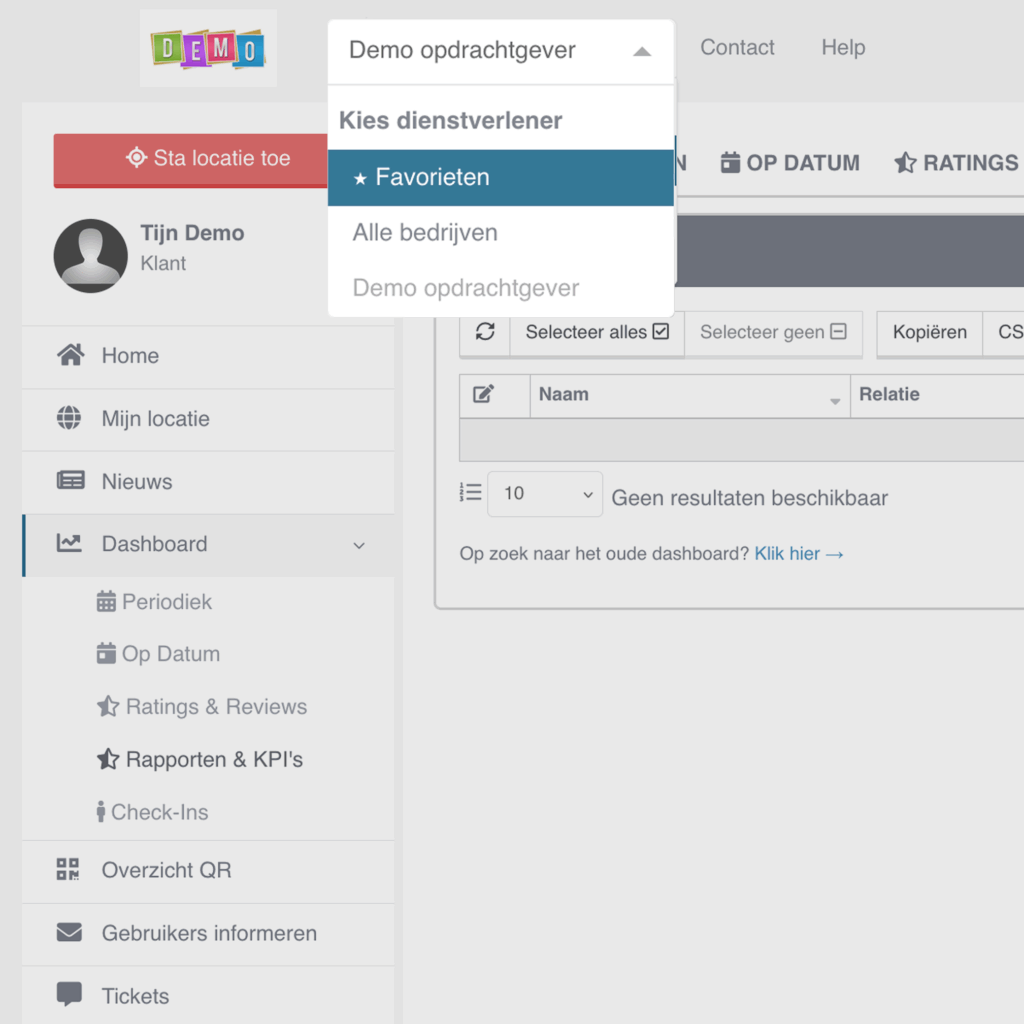Follow the Klik hier link
Screen dimensions: 1024x1024
coord(799,554)
